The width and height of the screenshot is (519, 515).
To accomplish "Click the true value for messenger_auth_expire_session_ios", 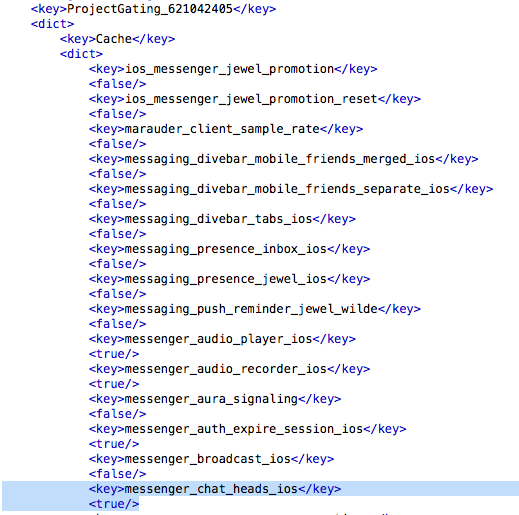I will tap(114, 444).
